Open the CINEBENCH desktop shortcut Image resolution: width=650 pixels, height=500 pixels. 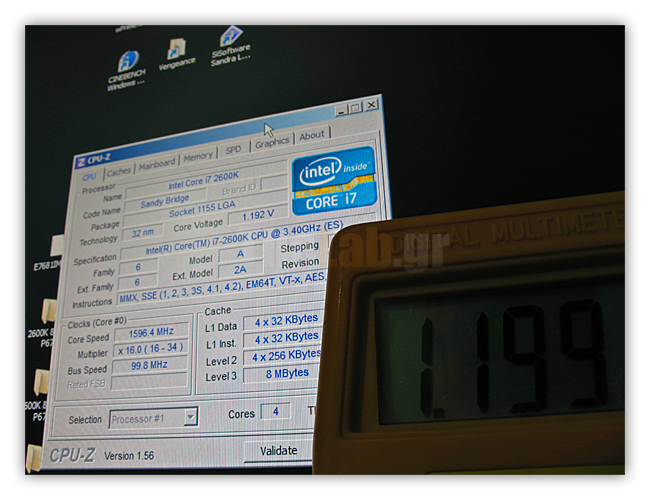[127, 63]
